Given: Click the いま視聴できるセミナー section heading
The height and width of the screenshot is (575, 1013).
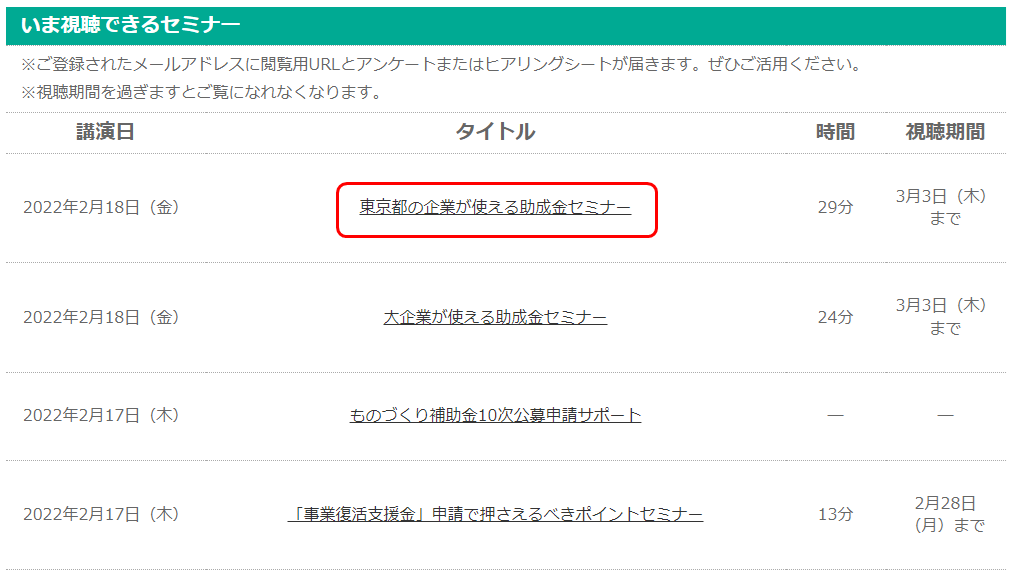Looking at the screenshot, I should click(x=131, y=25).
